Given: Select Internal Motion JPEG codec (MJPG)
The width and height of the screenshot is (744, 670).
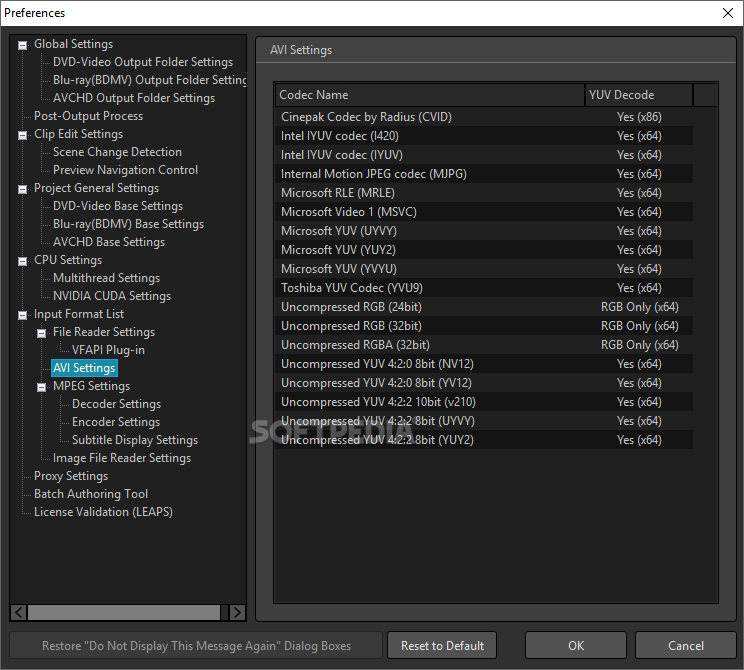Looking at the screenshot, I should click(x=484, y=174).
